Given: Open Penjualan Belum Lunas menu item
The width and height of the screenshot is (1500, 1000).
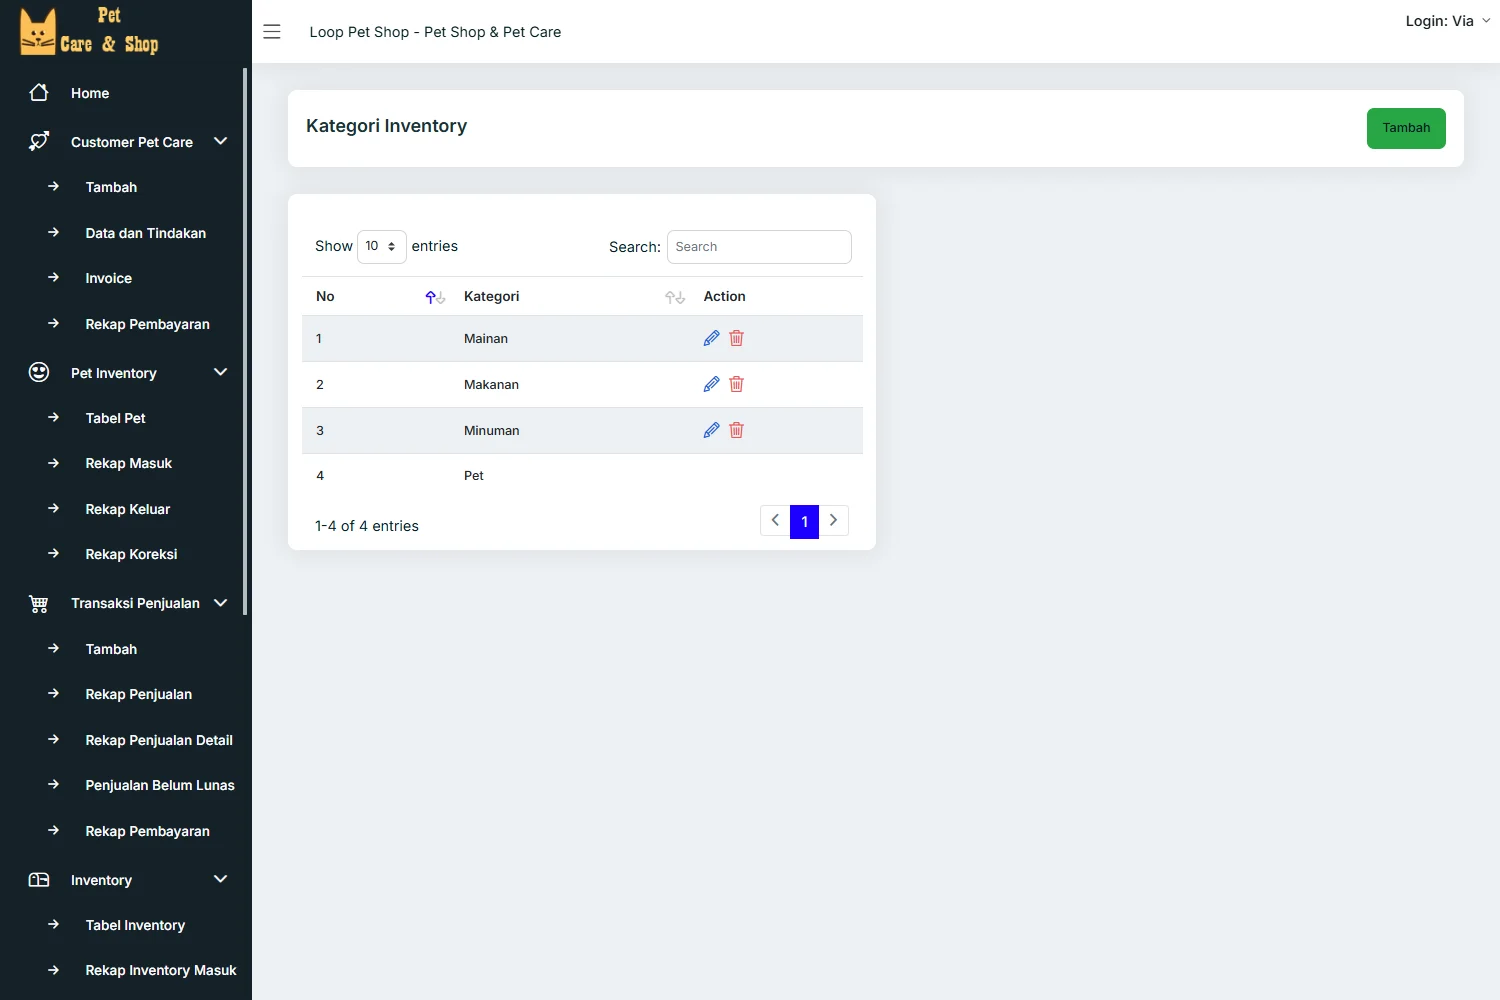Looking at the screenshot, I should coord(160,785).
